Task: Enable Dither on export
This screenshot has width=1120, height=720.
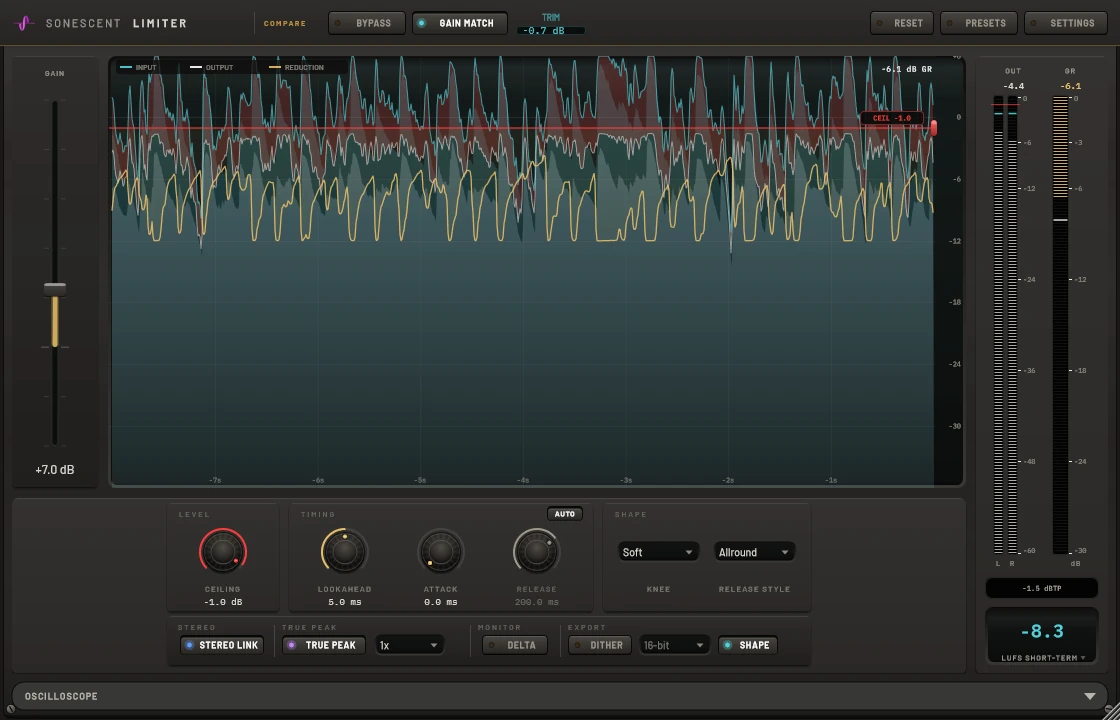Action: pos(599,645)
